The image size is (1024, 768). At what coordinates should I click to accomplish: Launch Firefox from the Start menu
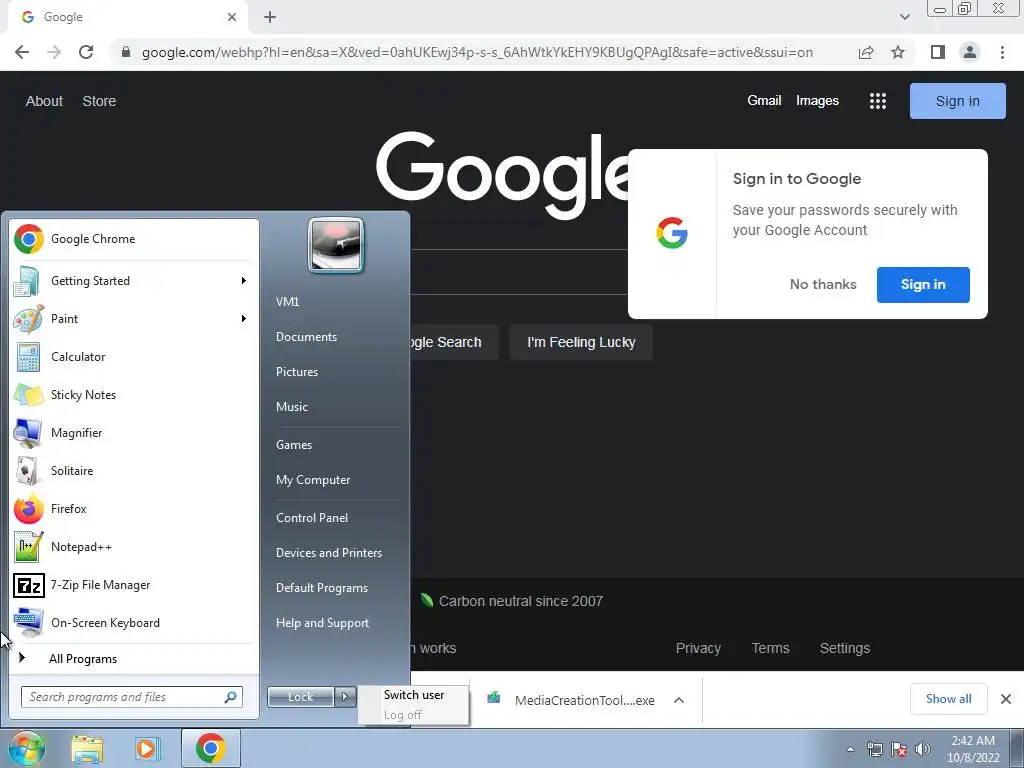[134, 509]
